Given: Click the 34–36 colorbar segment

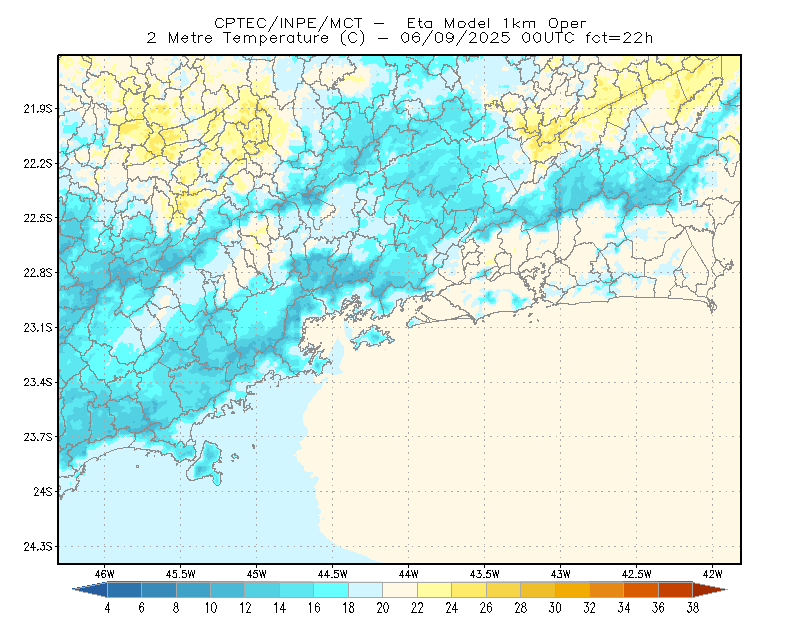Looking at the screenshot, I should coord(641,589).
